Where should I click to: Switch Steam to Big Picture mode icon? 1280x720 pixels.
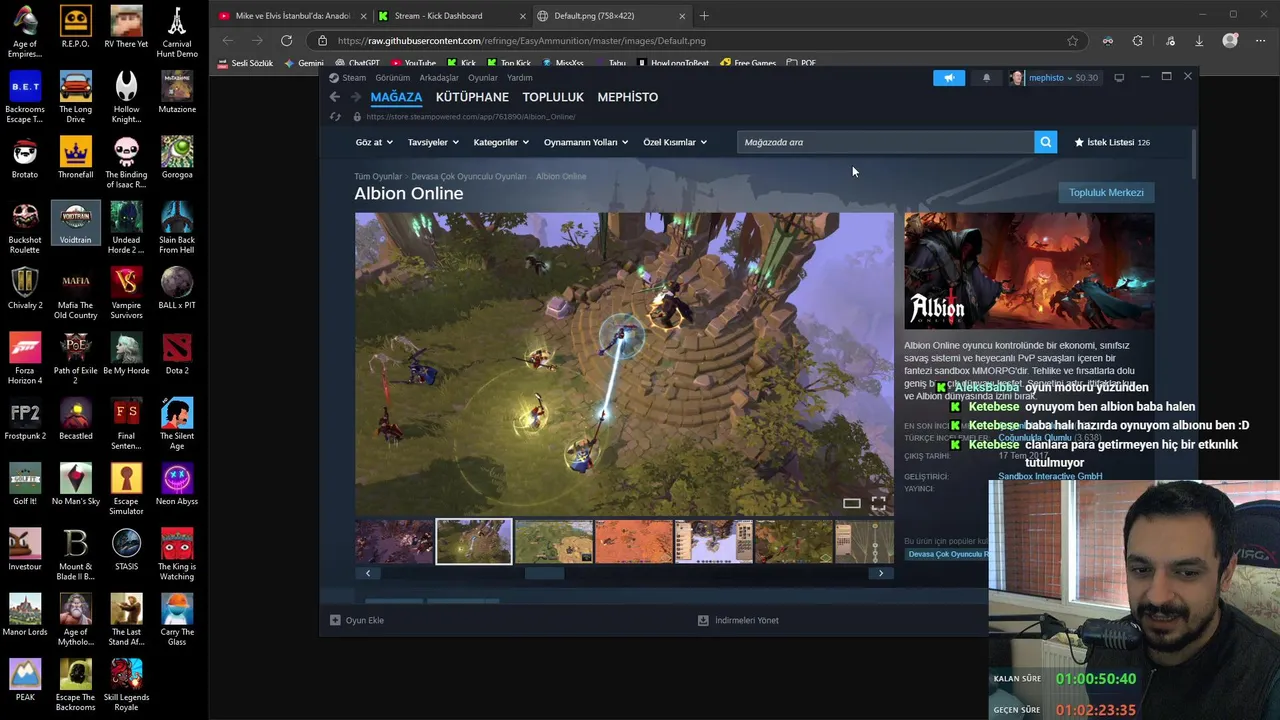point(1119,78)
